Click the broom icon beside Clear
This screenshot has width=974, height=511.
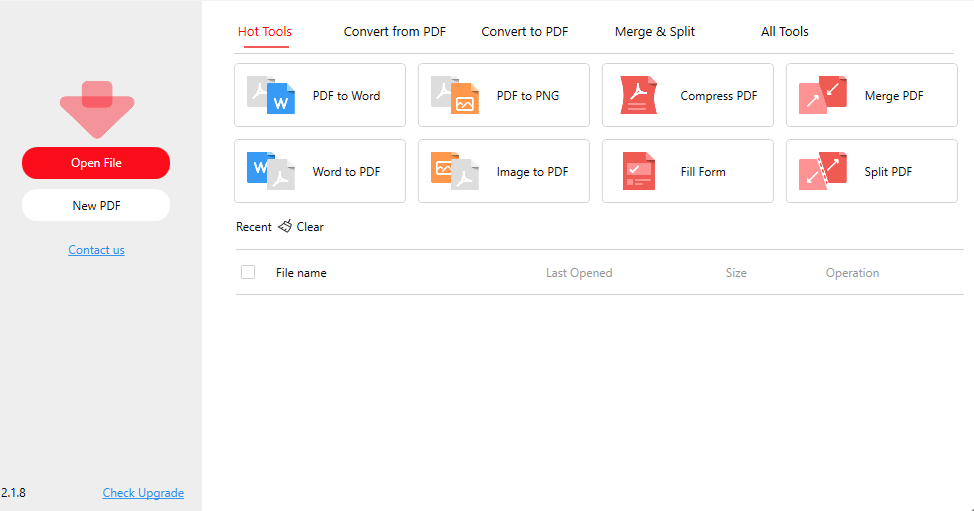(x=285, y=227)
